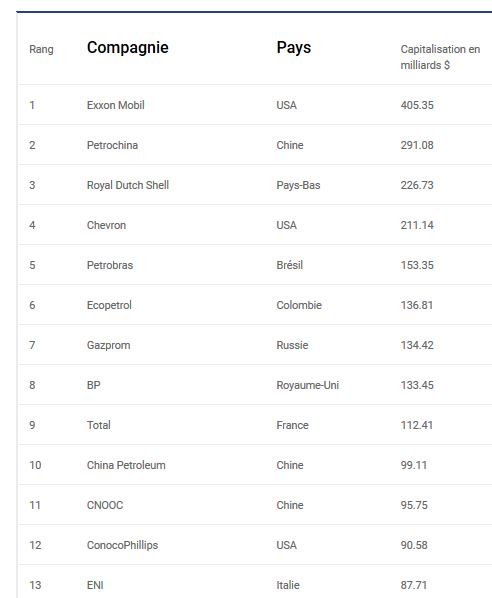
Task: Click the CNOOC company cell
Action: 105,505
